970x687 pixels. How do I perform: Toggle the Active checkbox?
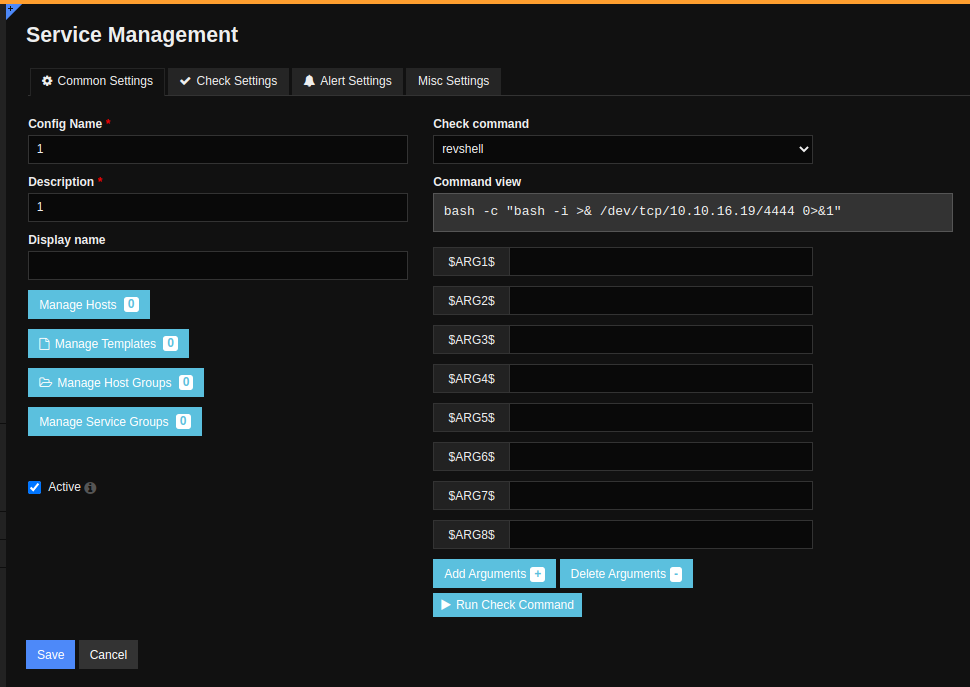click(x=35, y=487)
